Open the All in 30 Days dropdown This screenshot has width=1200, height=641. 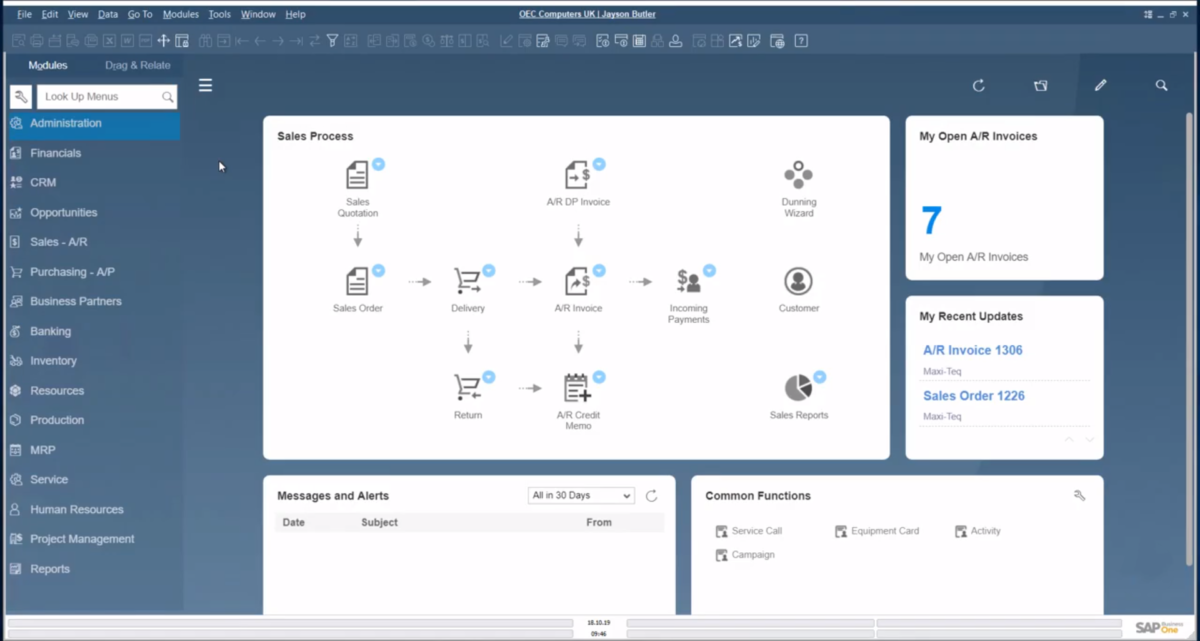pos(581,496)
